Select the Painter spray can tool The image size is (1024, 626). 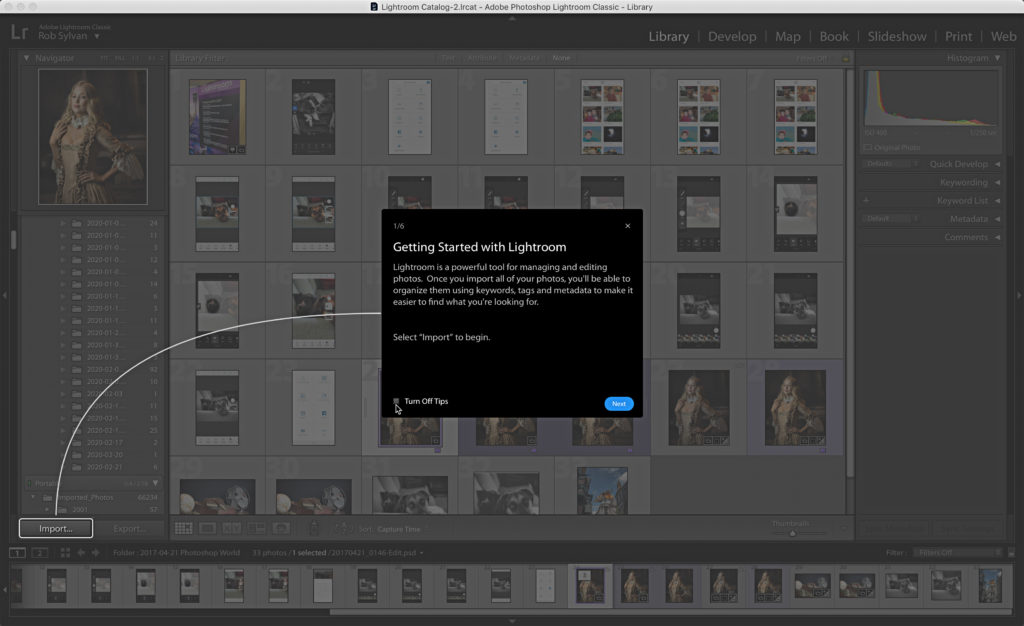(x=314, y=528)
